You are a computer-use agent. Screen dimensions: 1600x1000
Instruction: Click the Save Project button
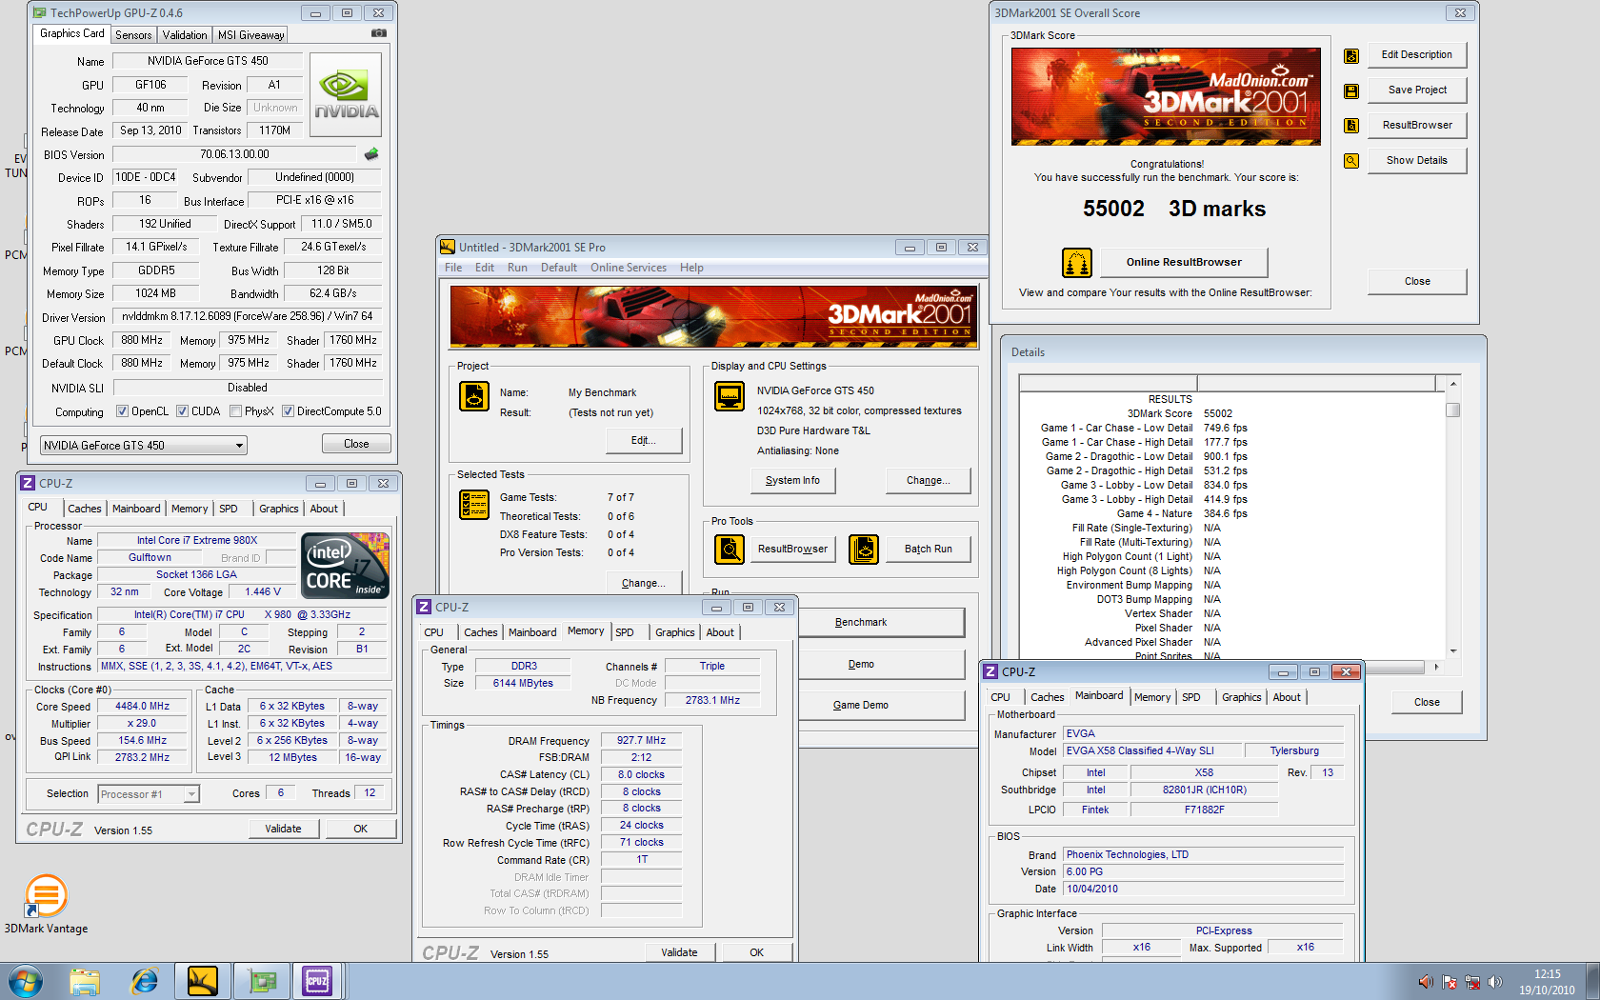tap(1417, 90)
